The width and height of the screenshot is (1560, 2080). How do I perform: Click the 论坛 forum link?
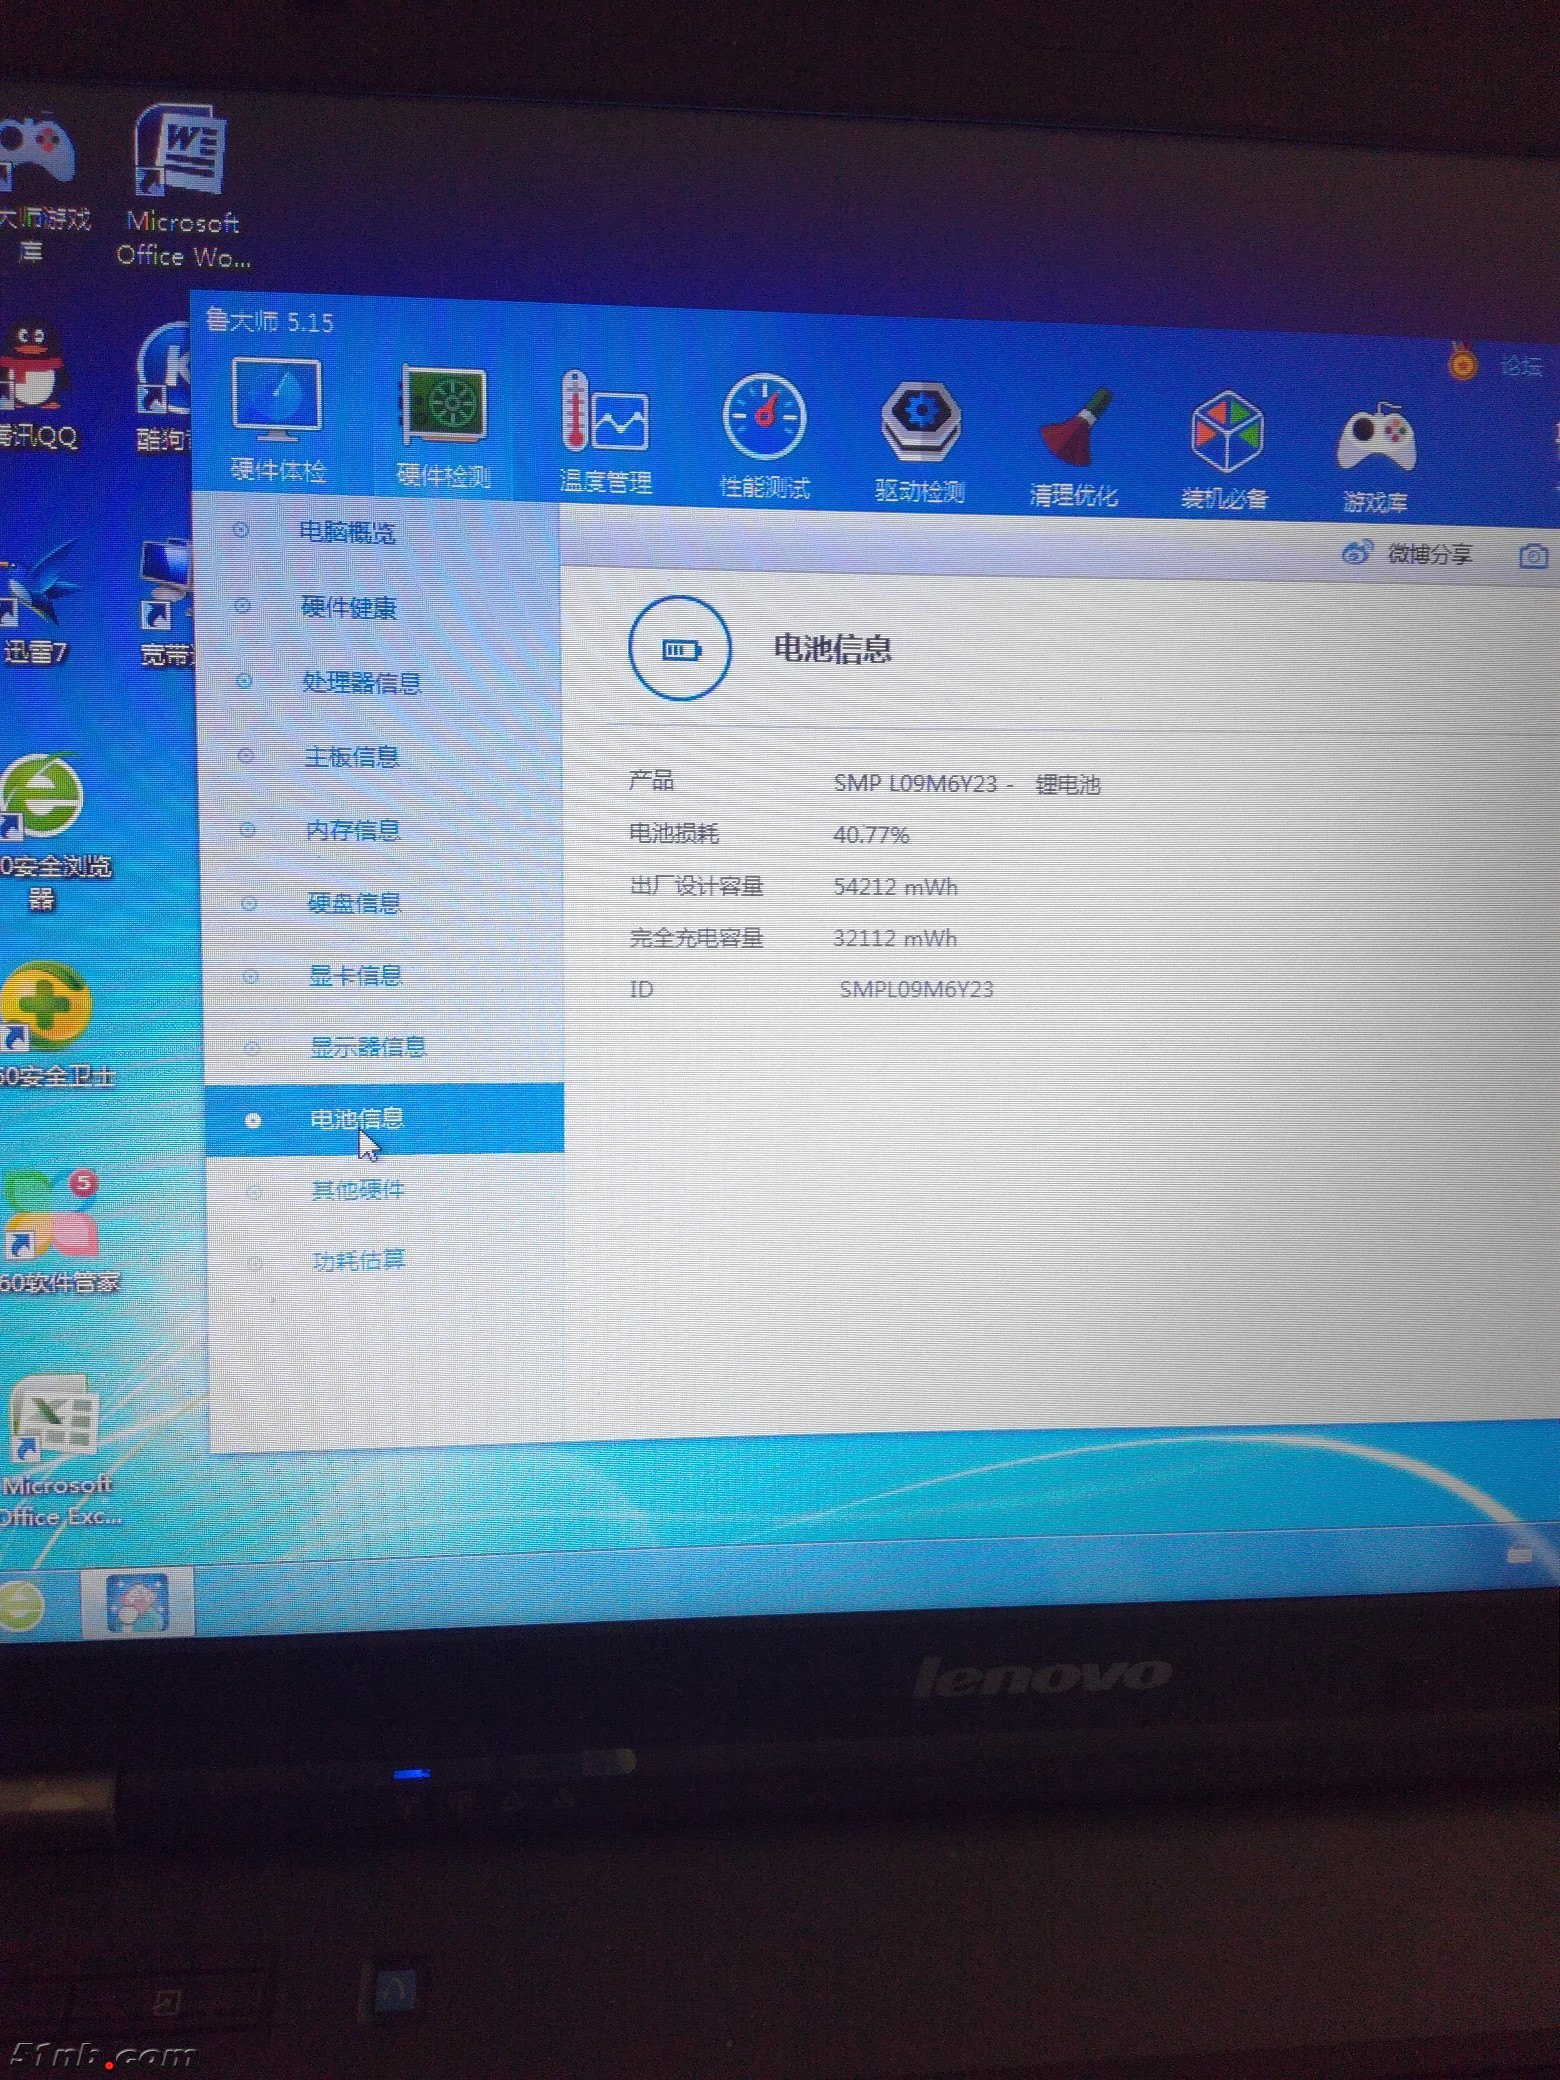click(x=1520, y=367)
